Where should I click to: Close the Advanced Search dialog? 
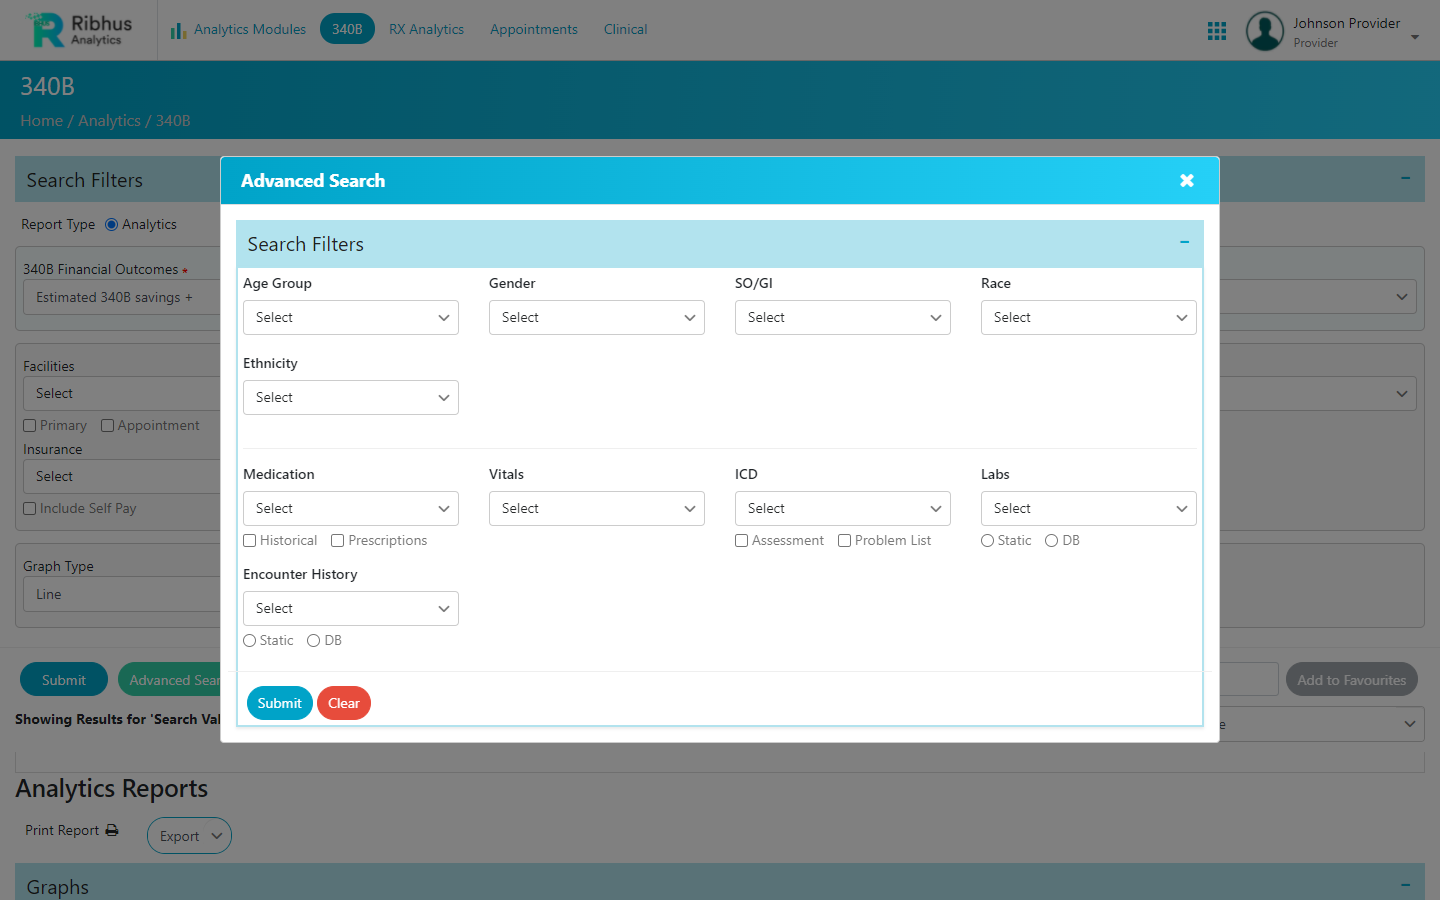point(1186,181)
